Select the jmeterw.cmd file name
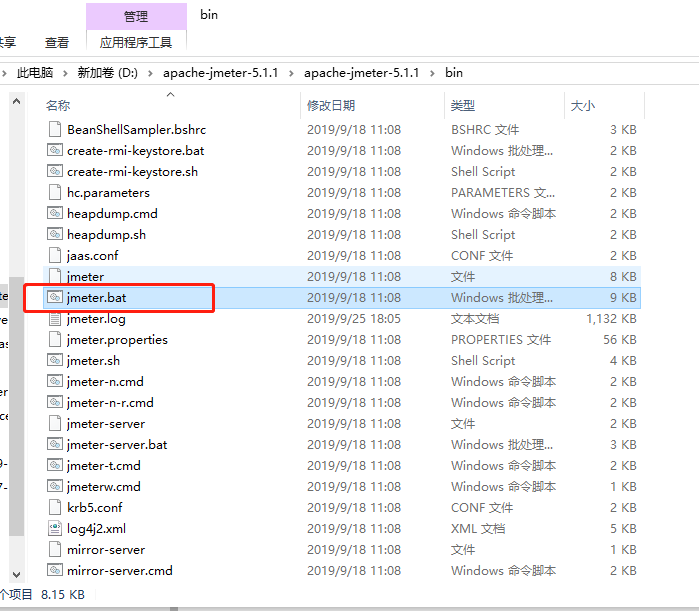This screenshot has height=611, width=699. [104, 486]
